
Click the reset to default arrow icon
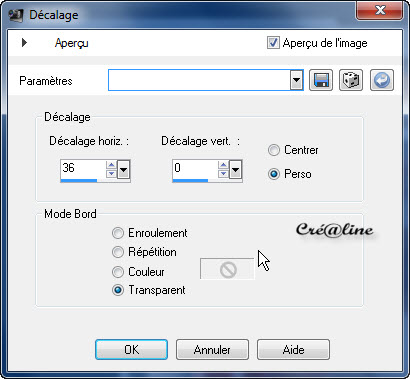click(x=382, y=80)
